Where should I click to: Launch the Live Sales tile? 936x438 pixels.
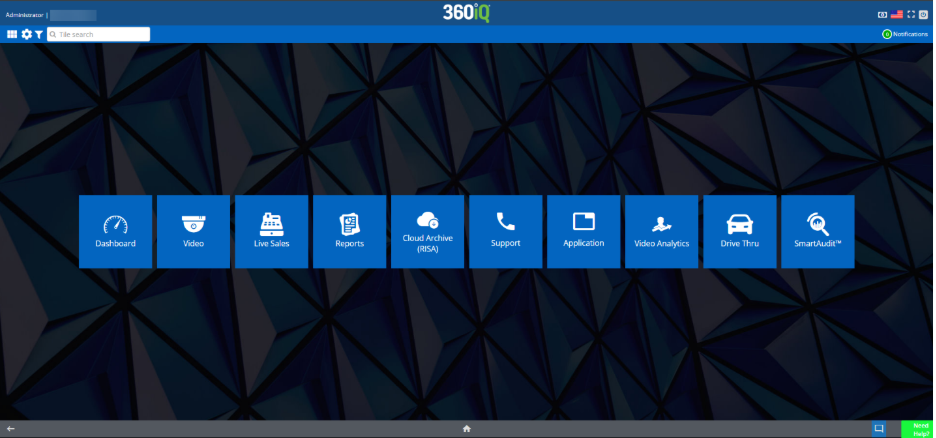click(x=271, y=231)
